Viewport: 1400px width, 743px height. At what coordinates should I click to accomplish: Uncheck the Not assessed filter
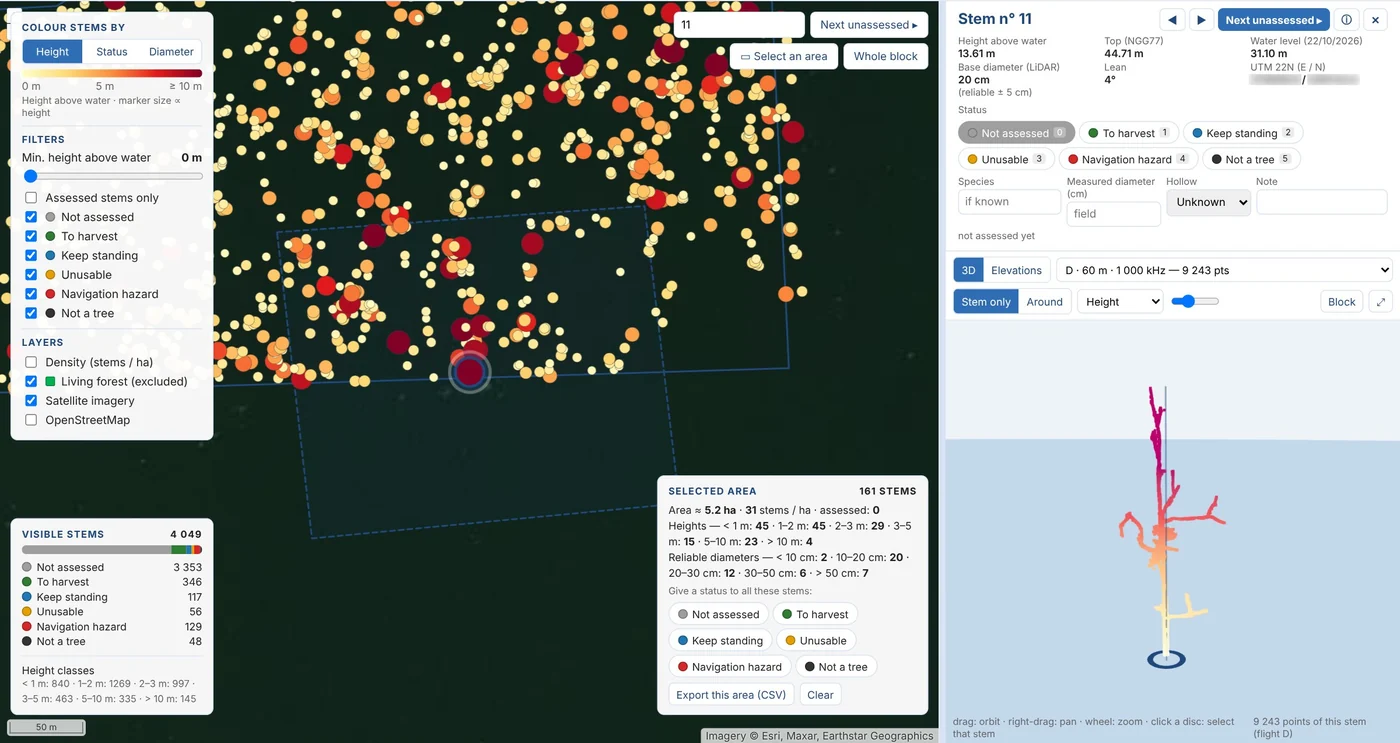[31, 217]
